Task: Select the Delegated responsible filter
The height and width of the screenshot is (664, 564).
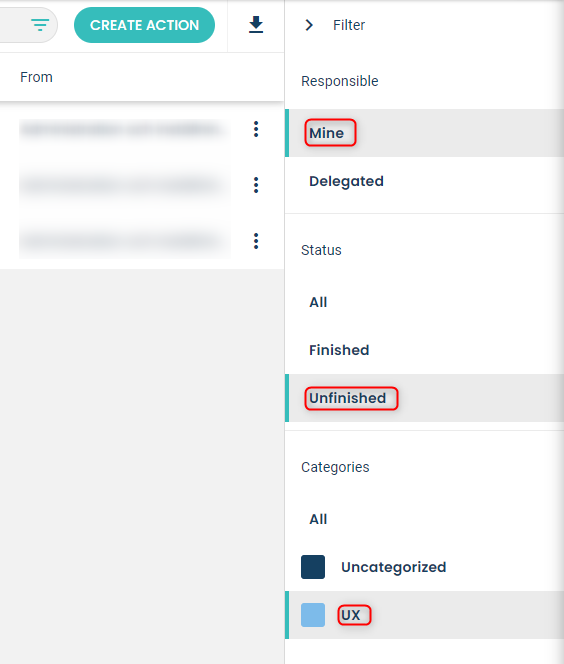Action: point(346,181)
